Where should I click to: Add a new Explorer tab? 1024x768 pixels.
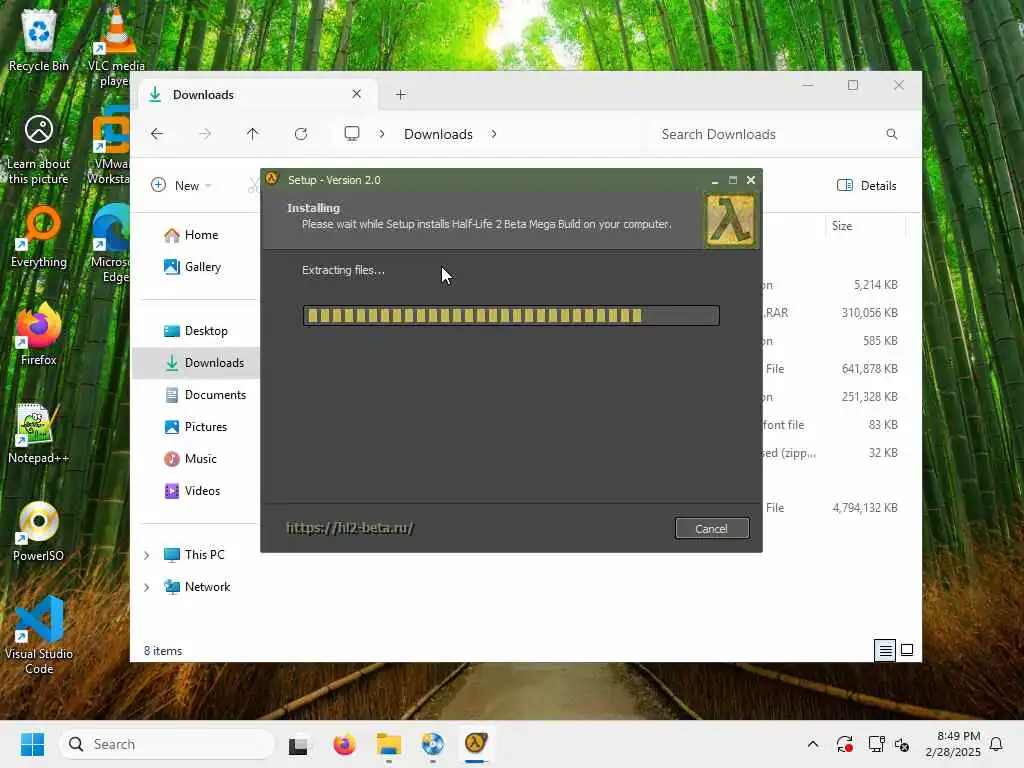pyautogui.click(x=401, y=95)
